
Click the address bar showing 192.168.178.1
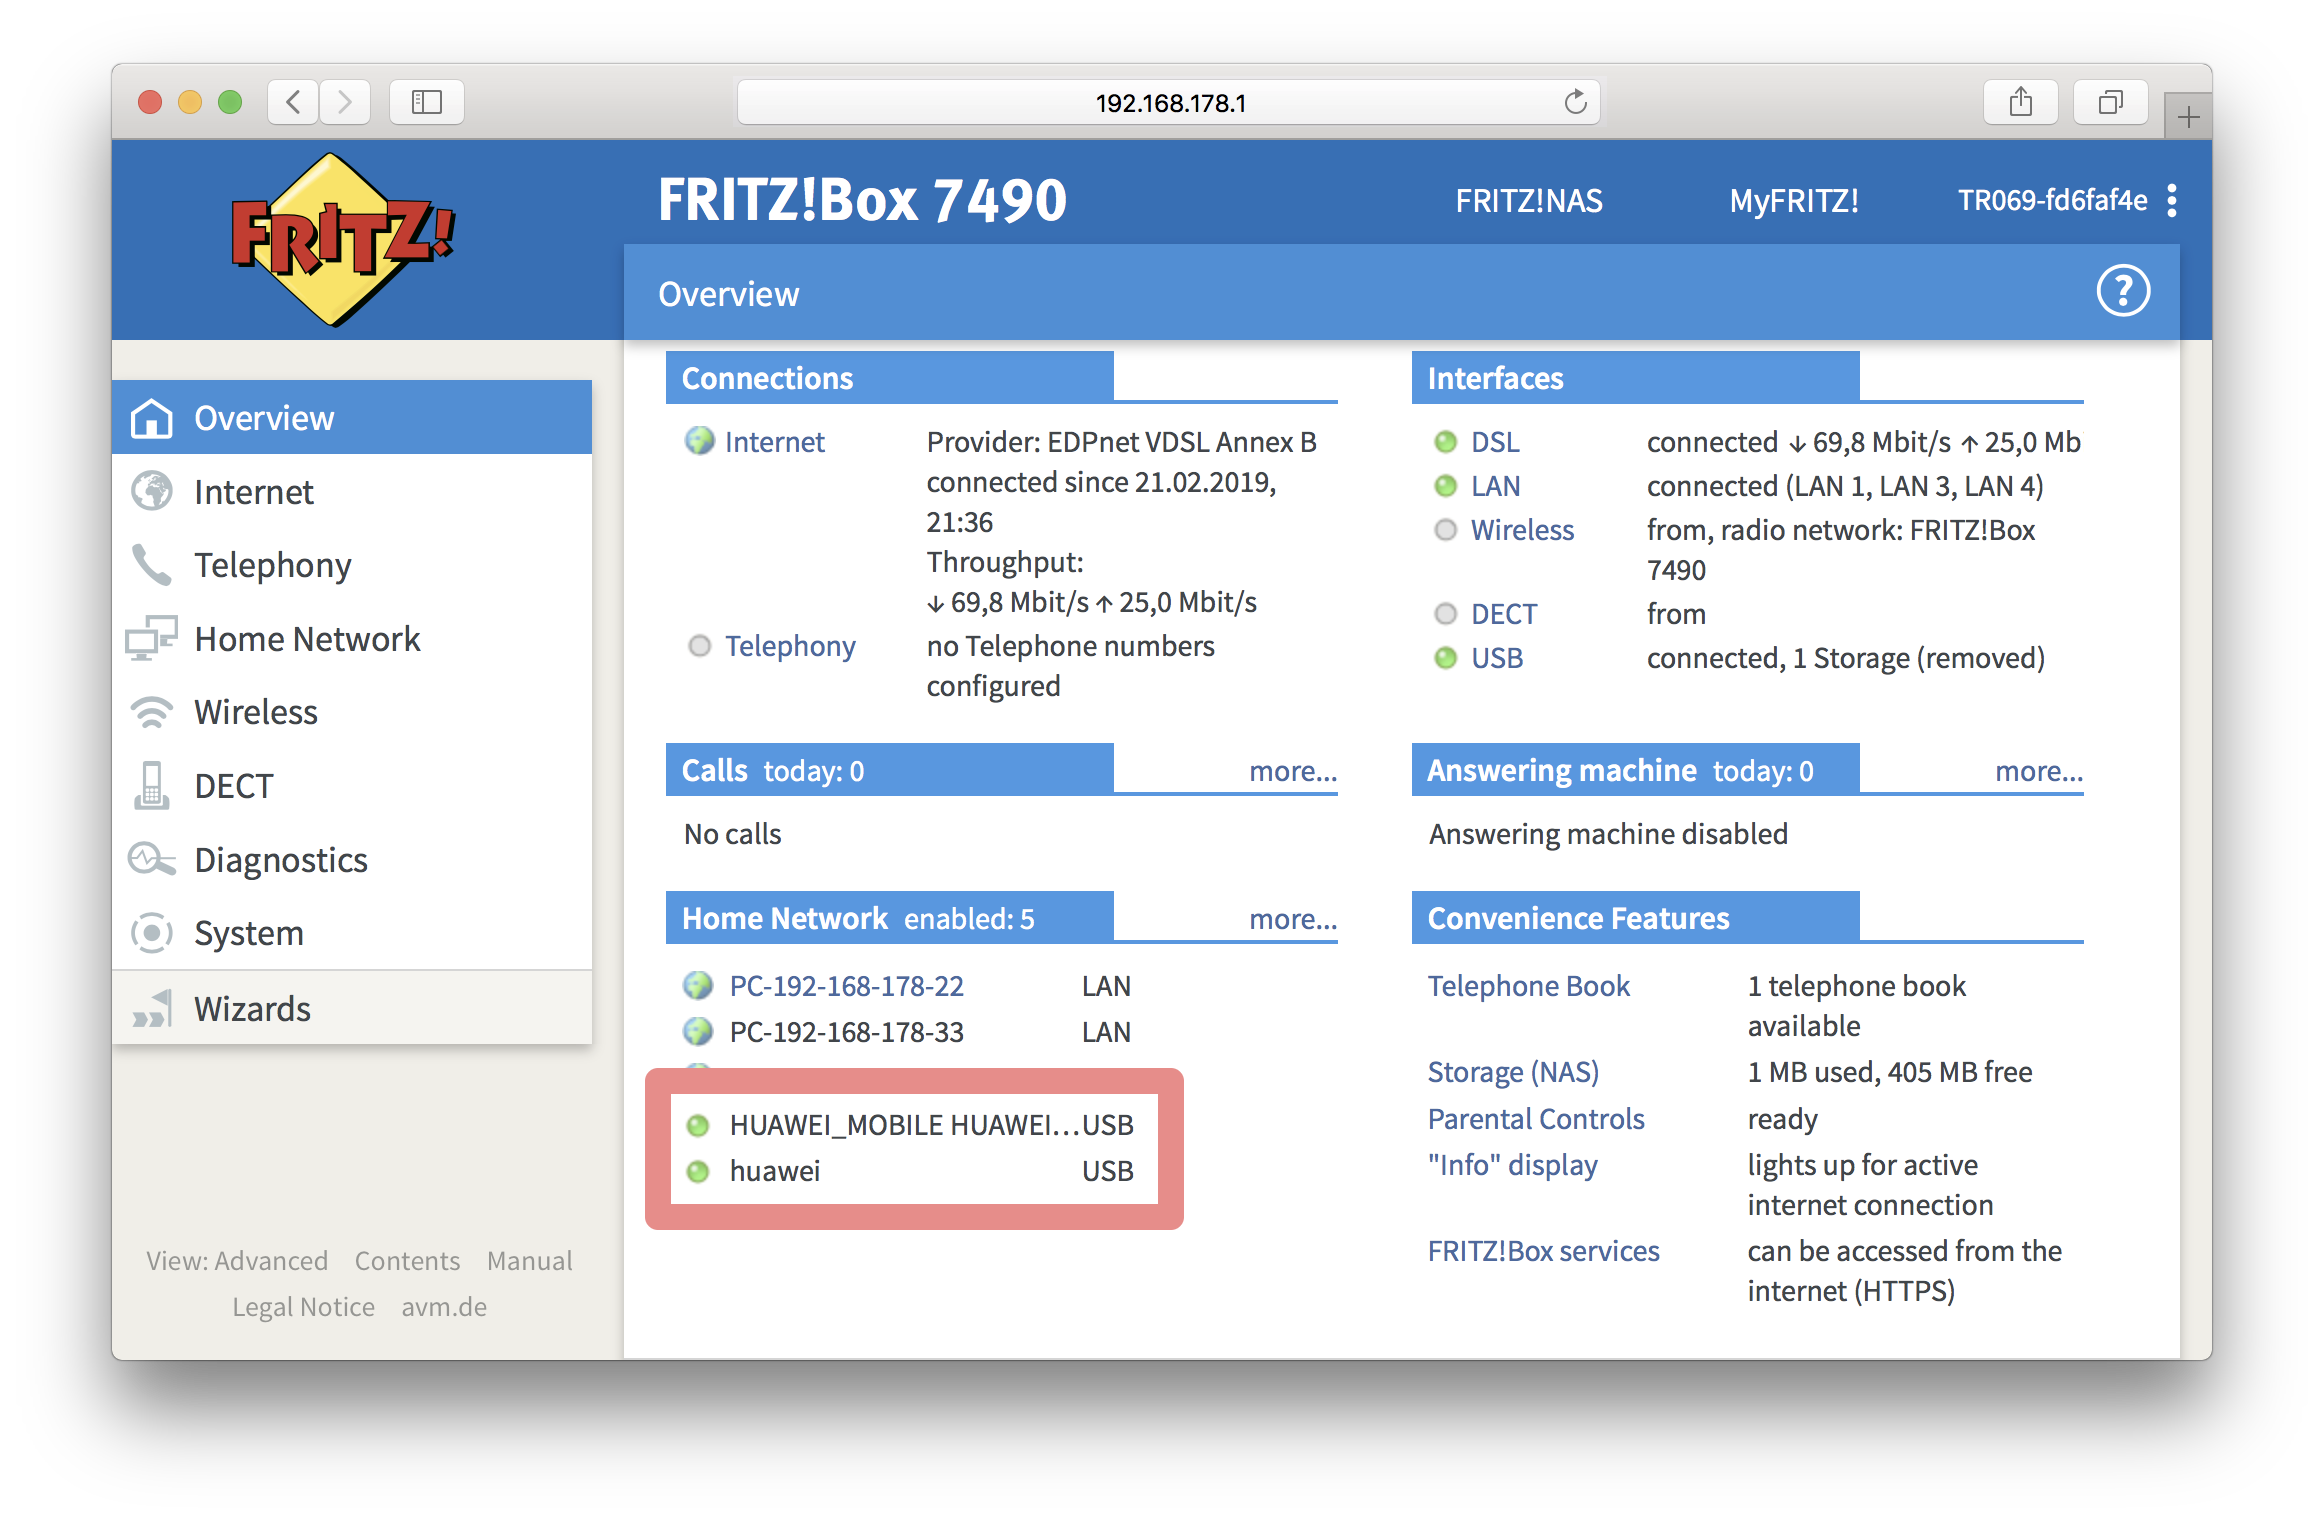pos(1169,102)
